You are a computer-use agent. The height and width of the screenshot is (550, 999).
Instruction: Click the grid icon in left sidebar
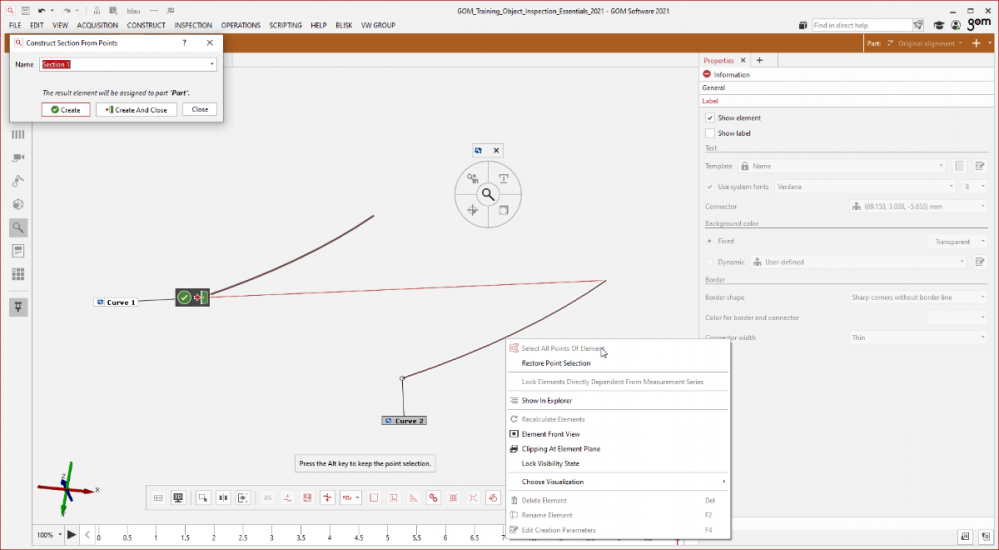tap(18, 274)
